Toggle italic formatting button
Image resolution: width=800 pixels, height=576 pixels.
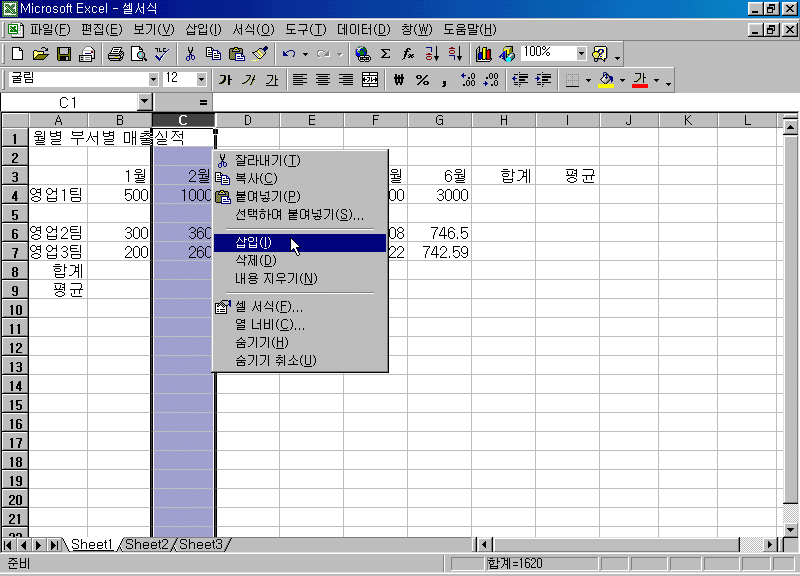248,80
